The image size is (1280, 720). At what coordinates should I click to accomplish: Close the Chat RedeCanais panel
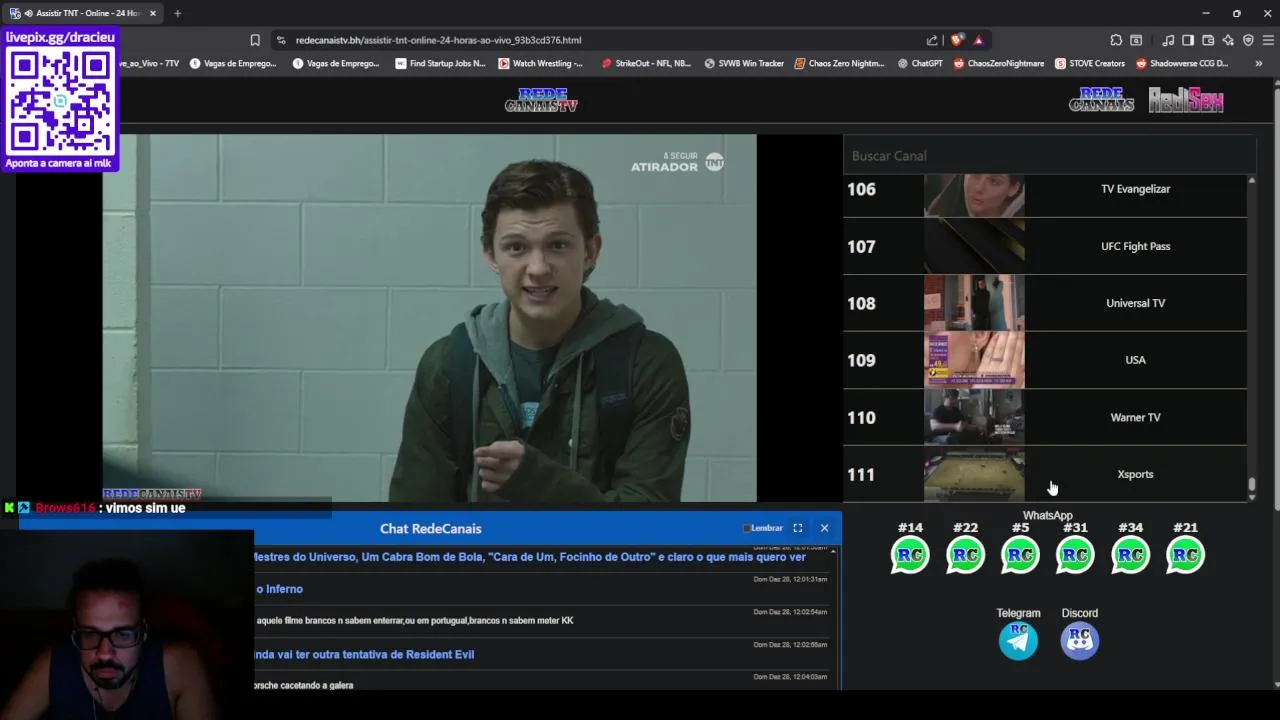(824, 528)
